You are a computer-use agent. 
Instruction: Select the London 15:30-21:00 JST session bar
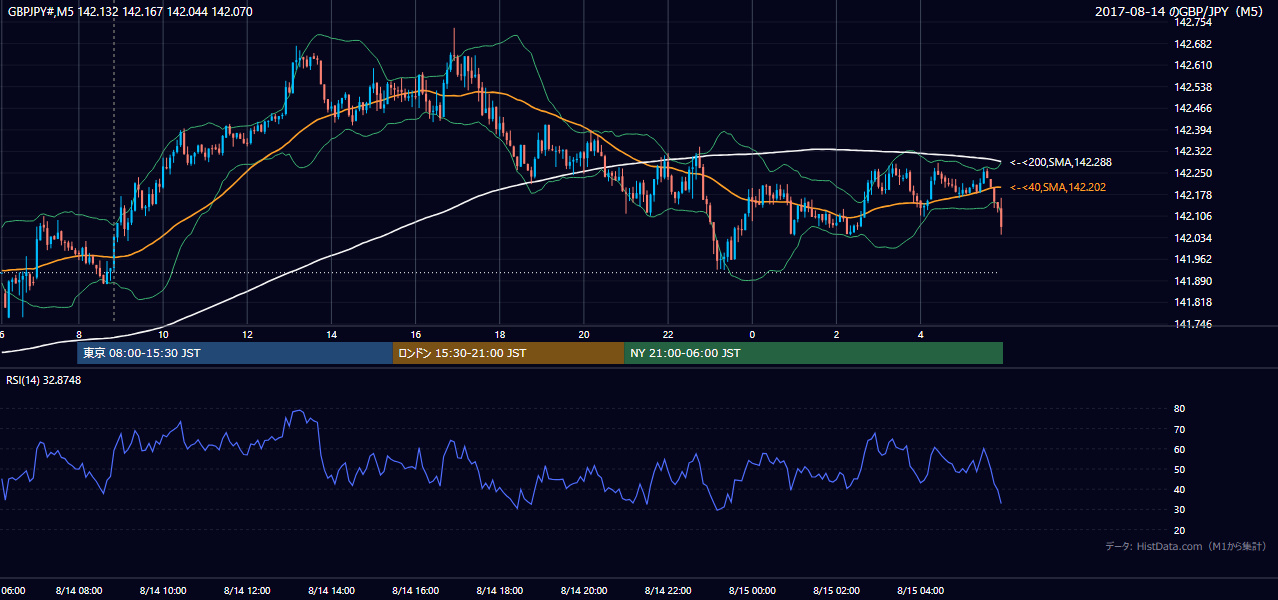point(508,353)
